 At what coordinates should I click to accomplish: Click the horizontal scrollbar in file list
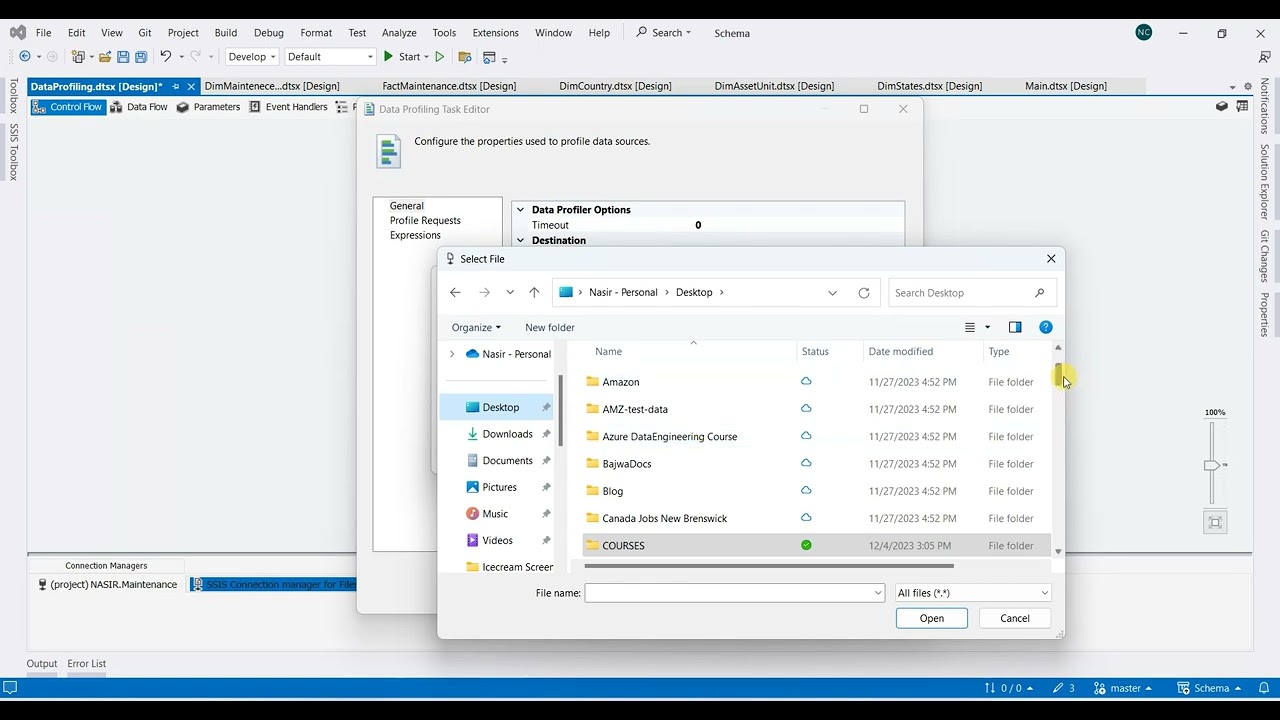[x=768, y=566]
